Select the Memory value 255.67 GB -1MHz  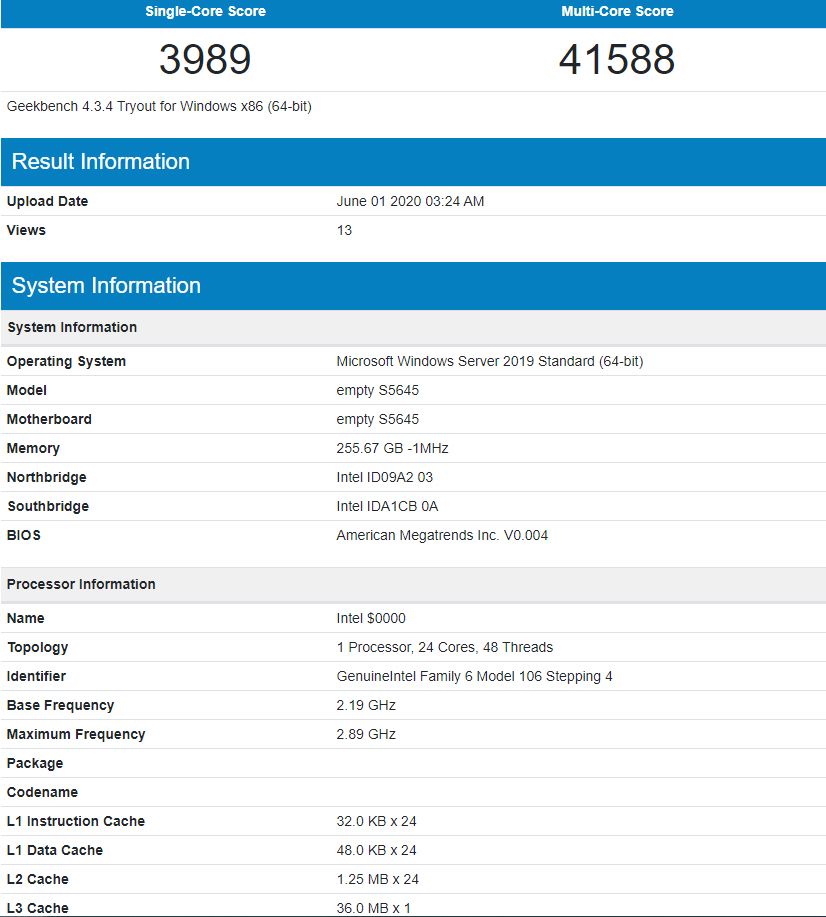tap(392, 449)
